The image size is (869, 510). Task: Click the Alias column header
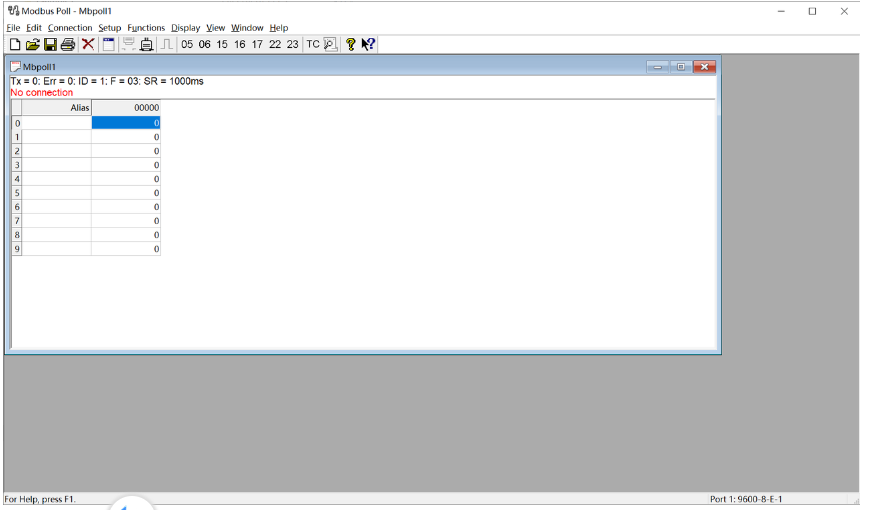tap(57, 108)
